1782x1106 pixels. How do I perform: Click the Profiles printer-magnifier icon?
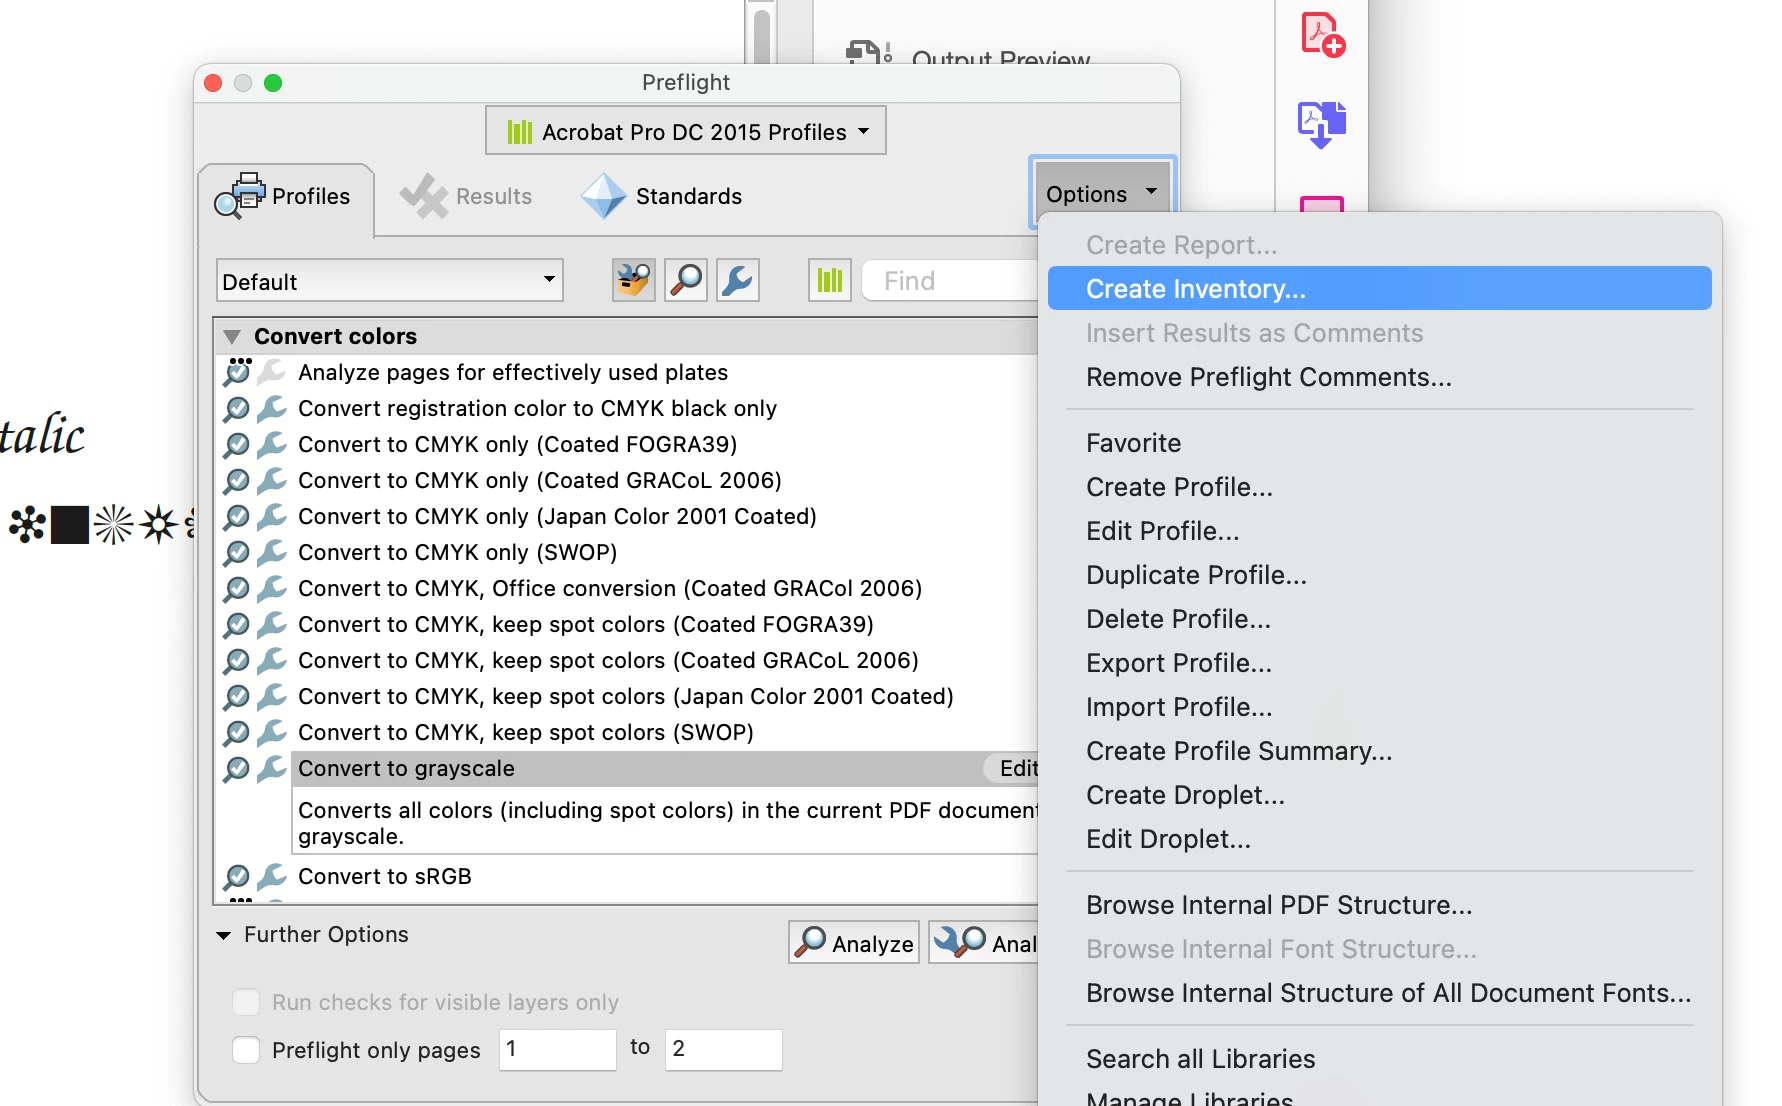240,196
